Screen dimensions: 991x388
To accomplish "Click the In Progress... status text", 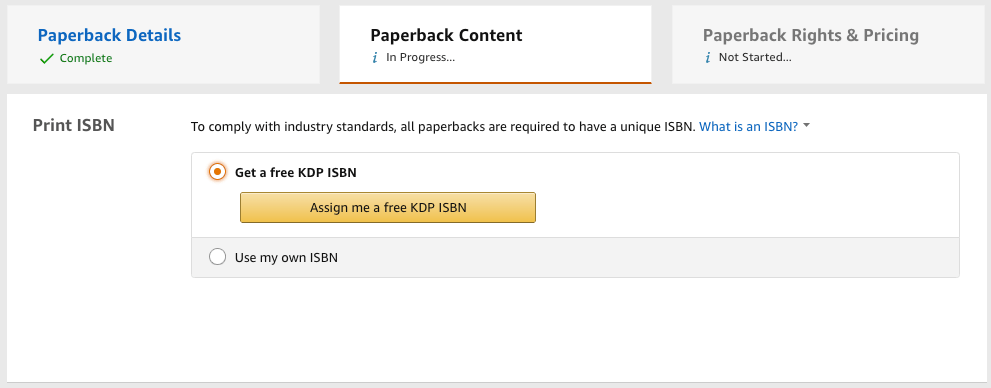I will click(421, 58).
